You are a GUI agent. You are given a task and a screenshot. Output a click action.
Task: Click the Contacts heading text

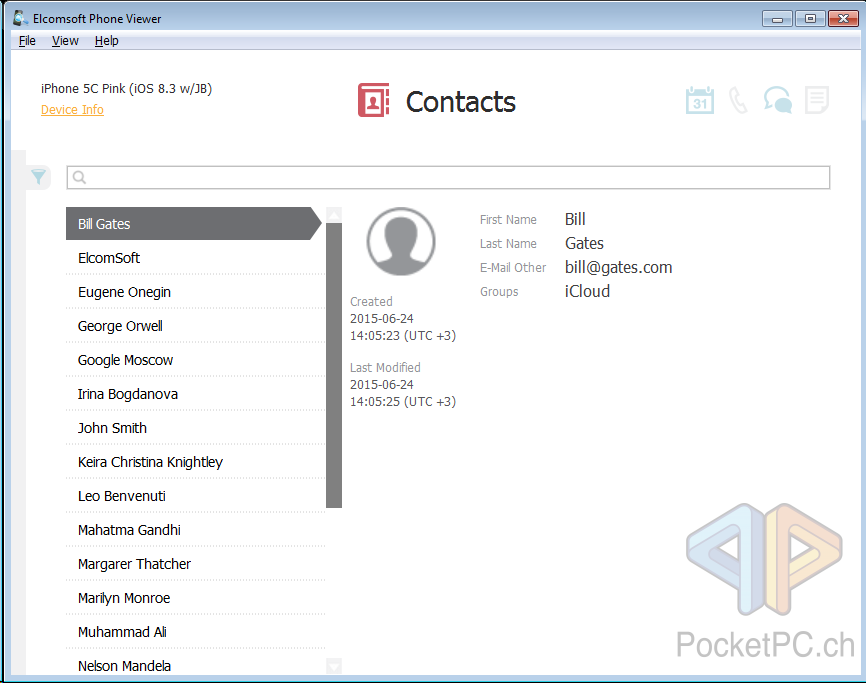461,102
